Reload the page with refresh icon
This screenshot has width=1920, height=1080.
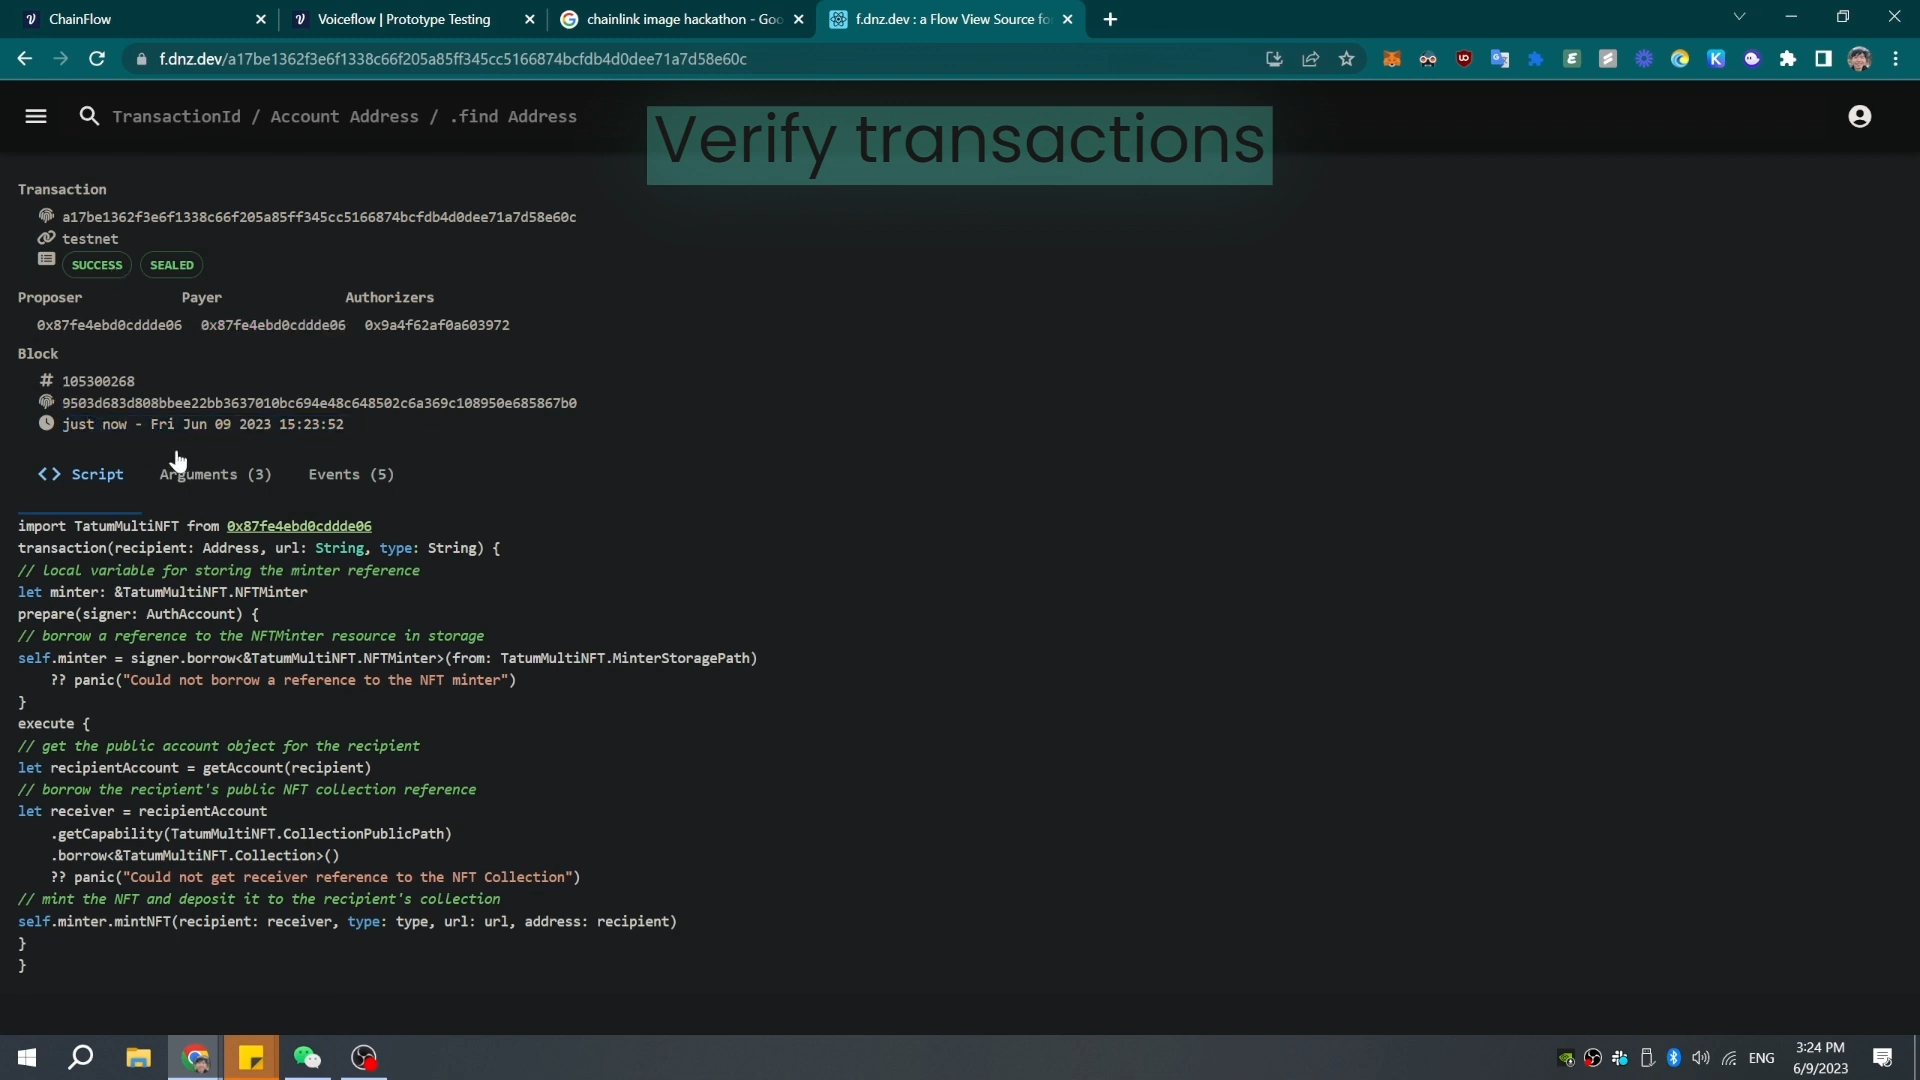(97, 59)
